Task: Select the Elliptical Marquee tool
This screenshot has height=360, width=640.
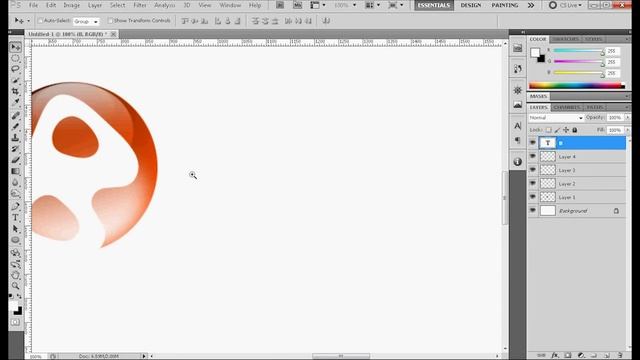Action: 16,58
